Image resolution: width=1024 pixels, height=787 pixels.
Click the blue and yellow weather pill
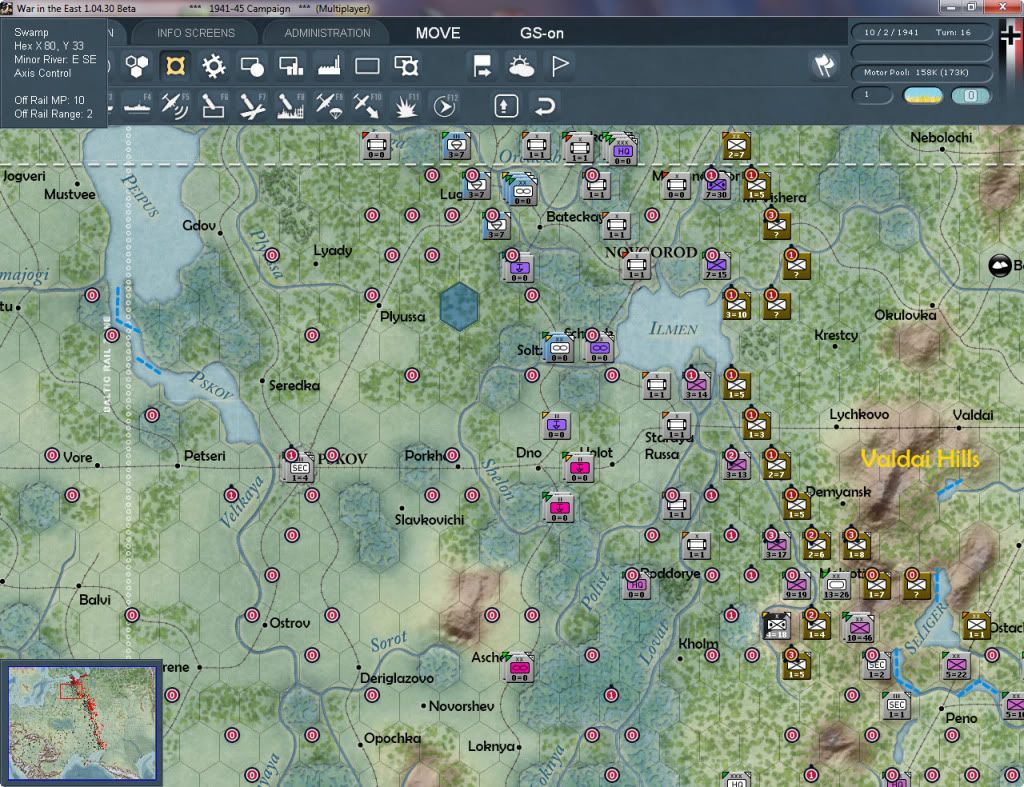coord(922,95)
